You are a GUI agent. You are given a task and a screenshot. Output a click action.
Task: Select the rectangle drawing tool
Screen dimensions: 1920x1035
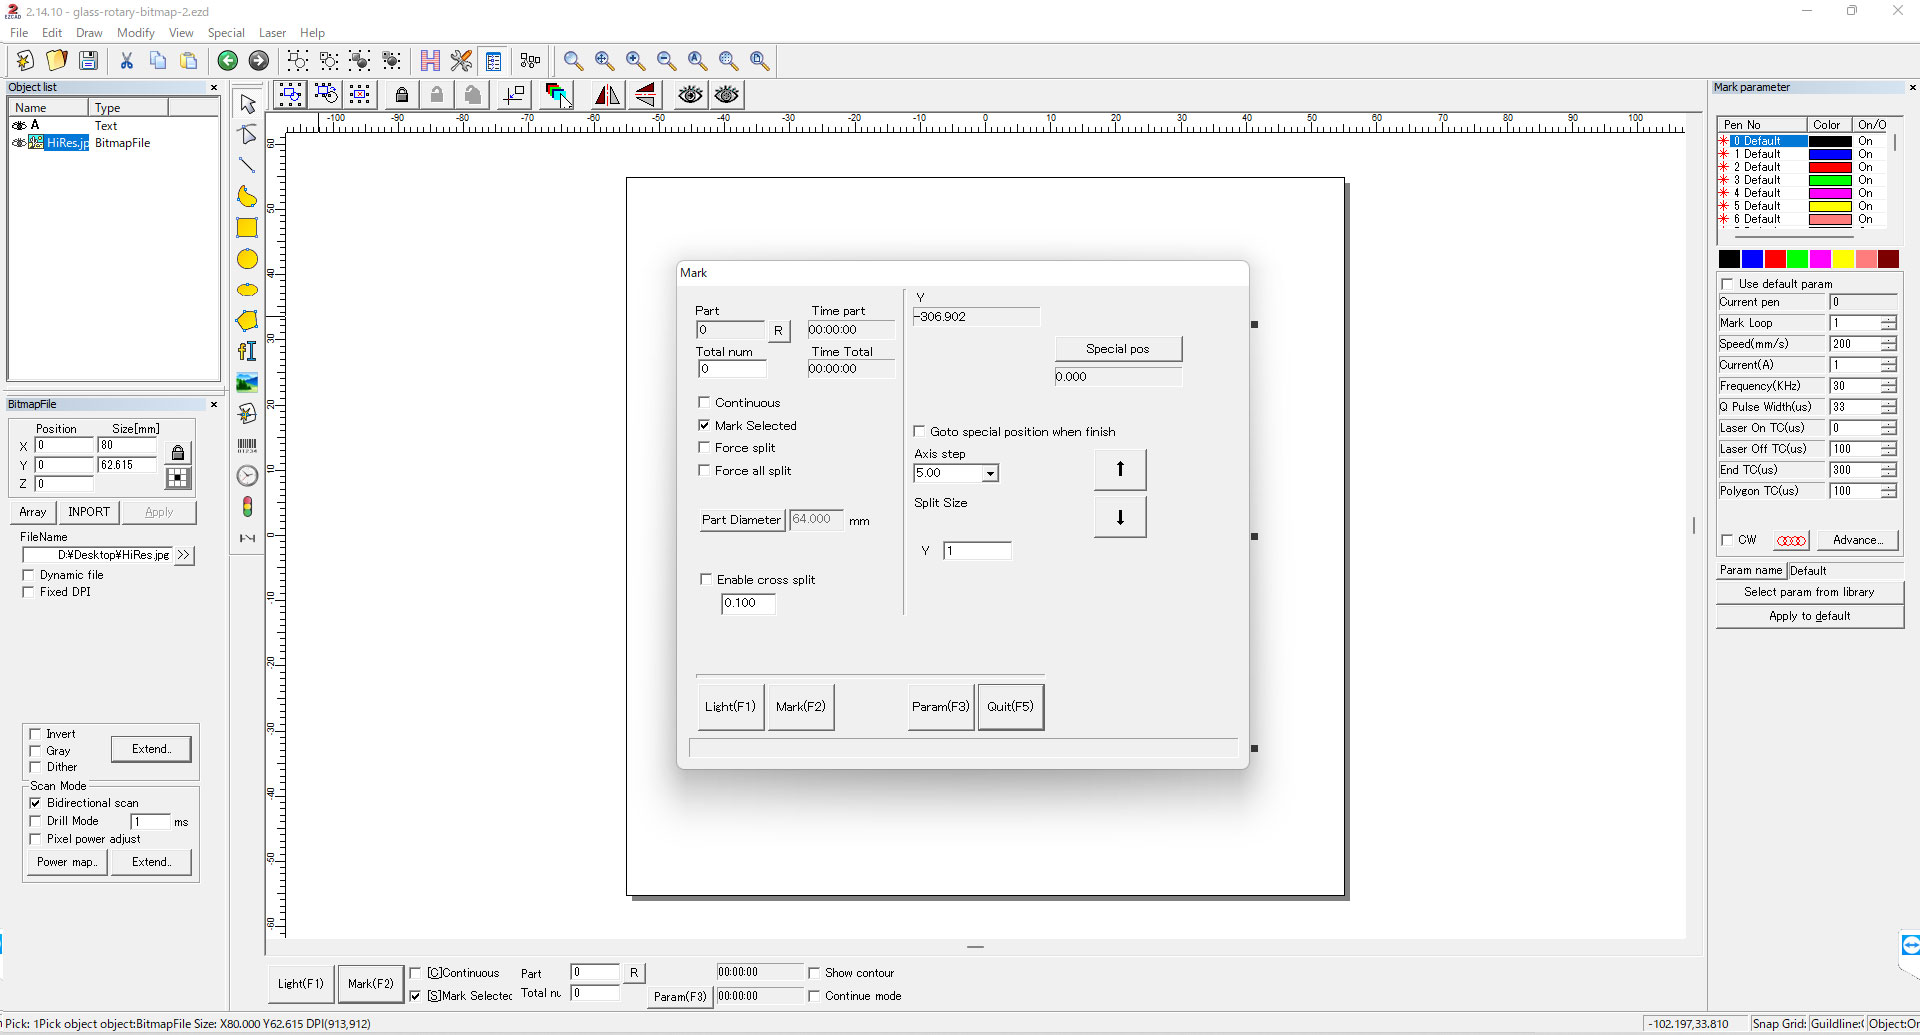click(x=247, y=228)
